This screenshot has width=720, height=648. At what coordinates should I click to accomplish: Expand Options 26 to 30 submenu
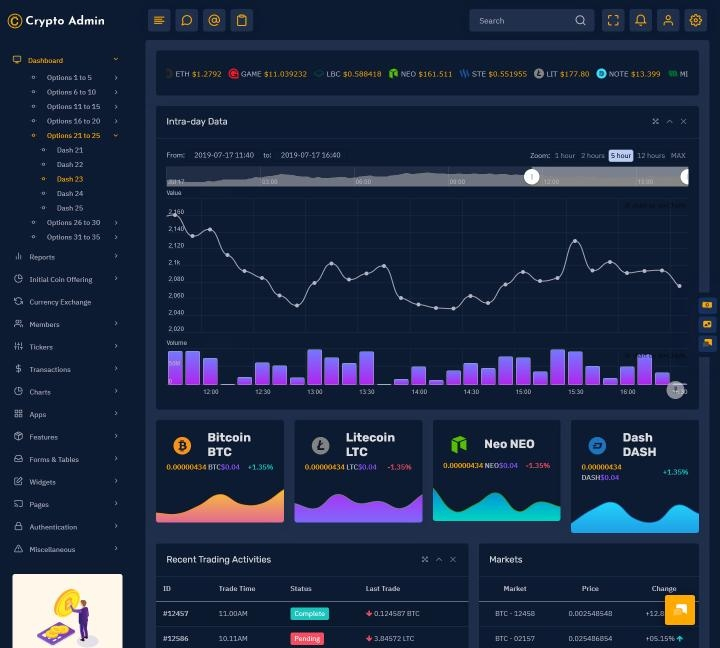pos(116,222)
